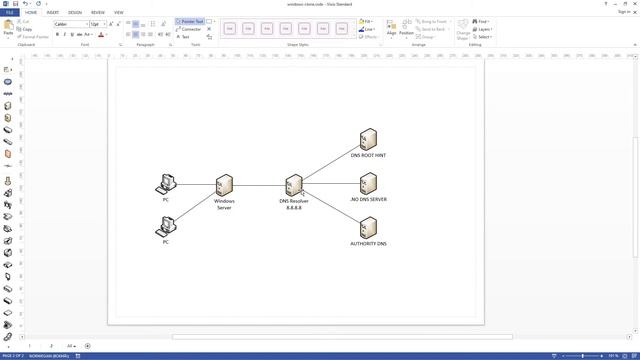This screenshot has height=360, width=640.
Task: Click the increase indent icon
Action: pos(168,35)
